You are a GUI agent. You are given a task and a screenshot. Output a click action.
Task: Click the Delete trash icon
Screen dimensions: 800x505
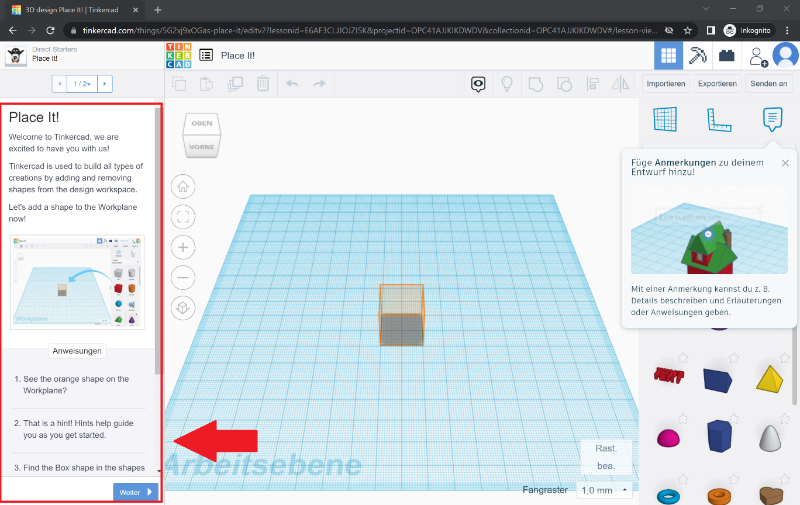coord(263,83)
